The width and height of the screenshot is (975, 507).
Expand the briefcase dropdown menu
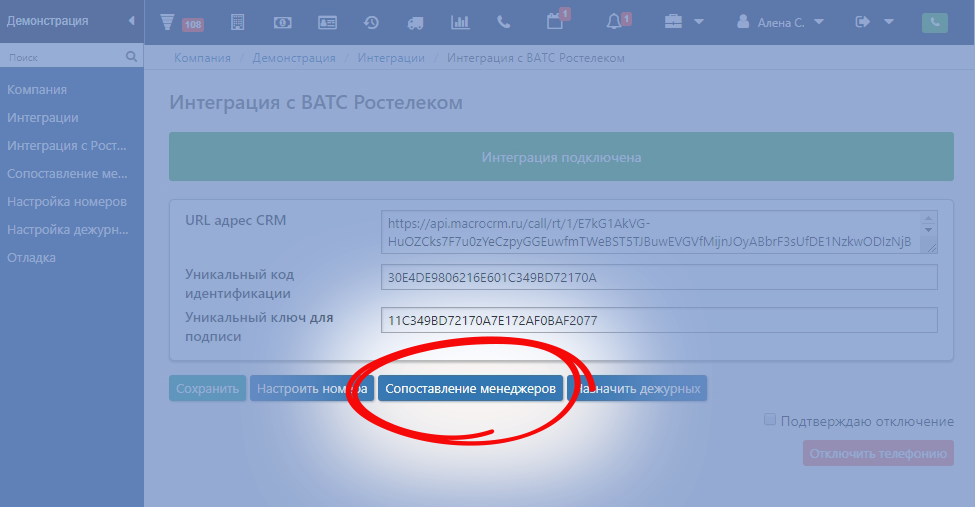point(684,22)
